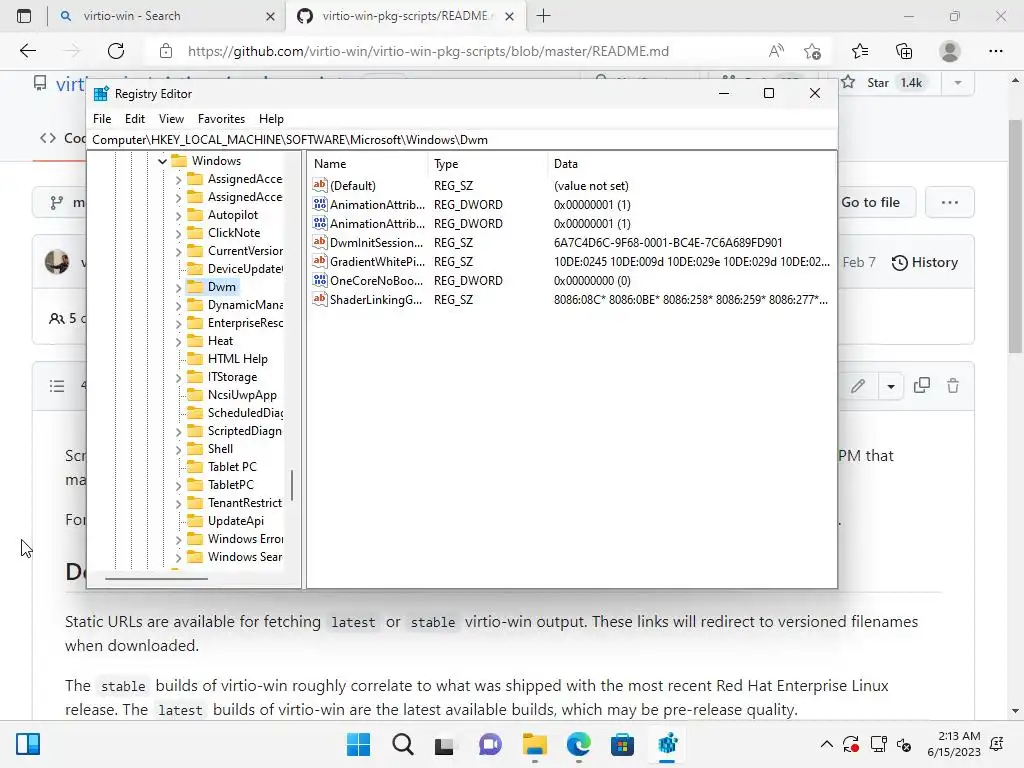This screenshot has width=1024, height=768.
Task: Open the Star dropdown arrow on GitHub
Action: pyautogui.click(x=957, y=83)
